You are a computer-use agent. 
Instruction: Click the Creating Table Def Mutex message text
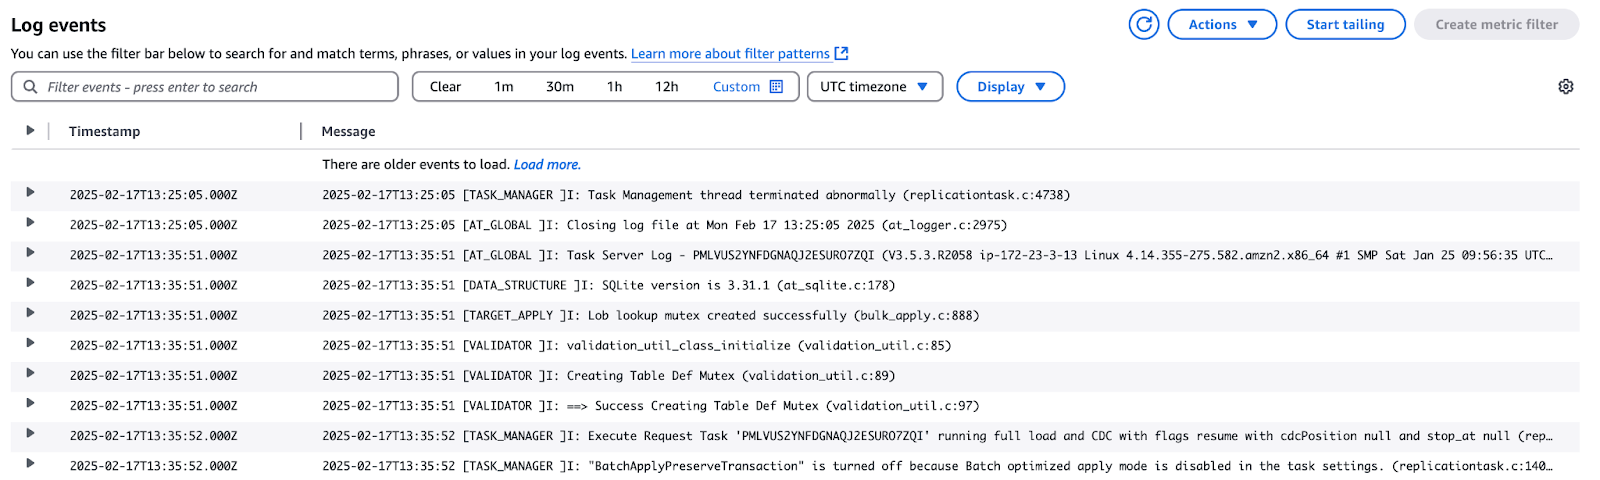[609, 376]
